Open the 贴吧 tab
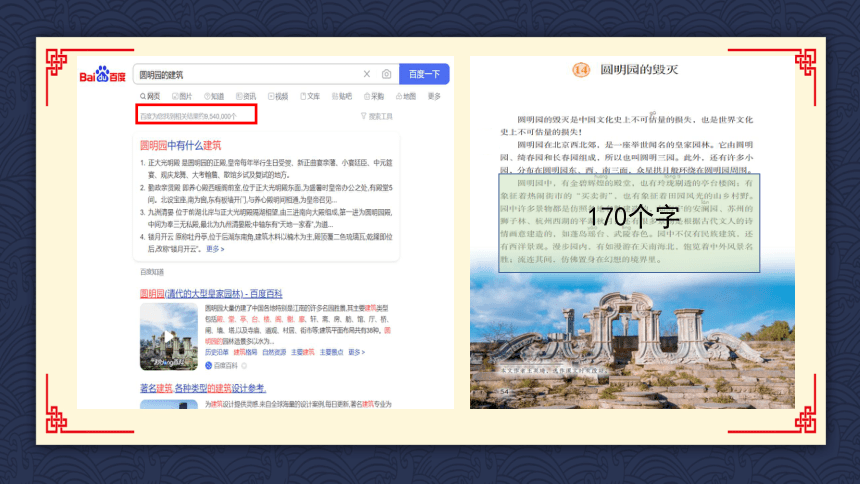Viewport: 860px width, 484px height. point(342,96)
